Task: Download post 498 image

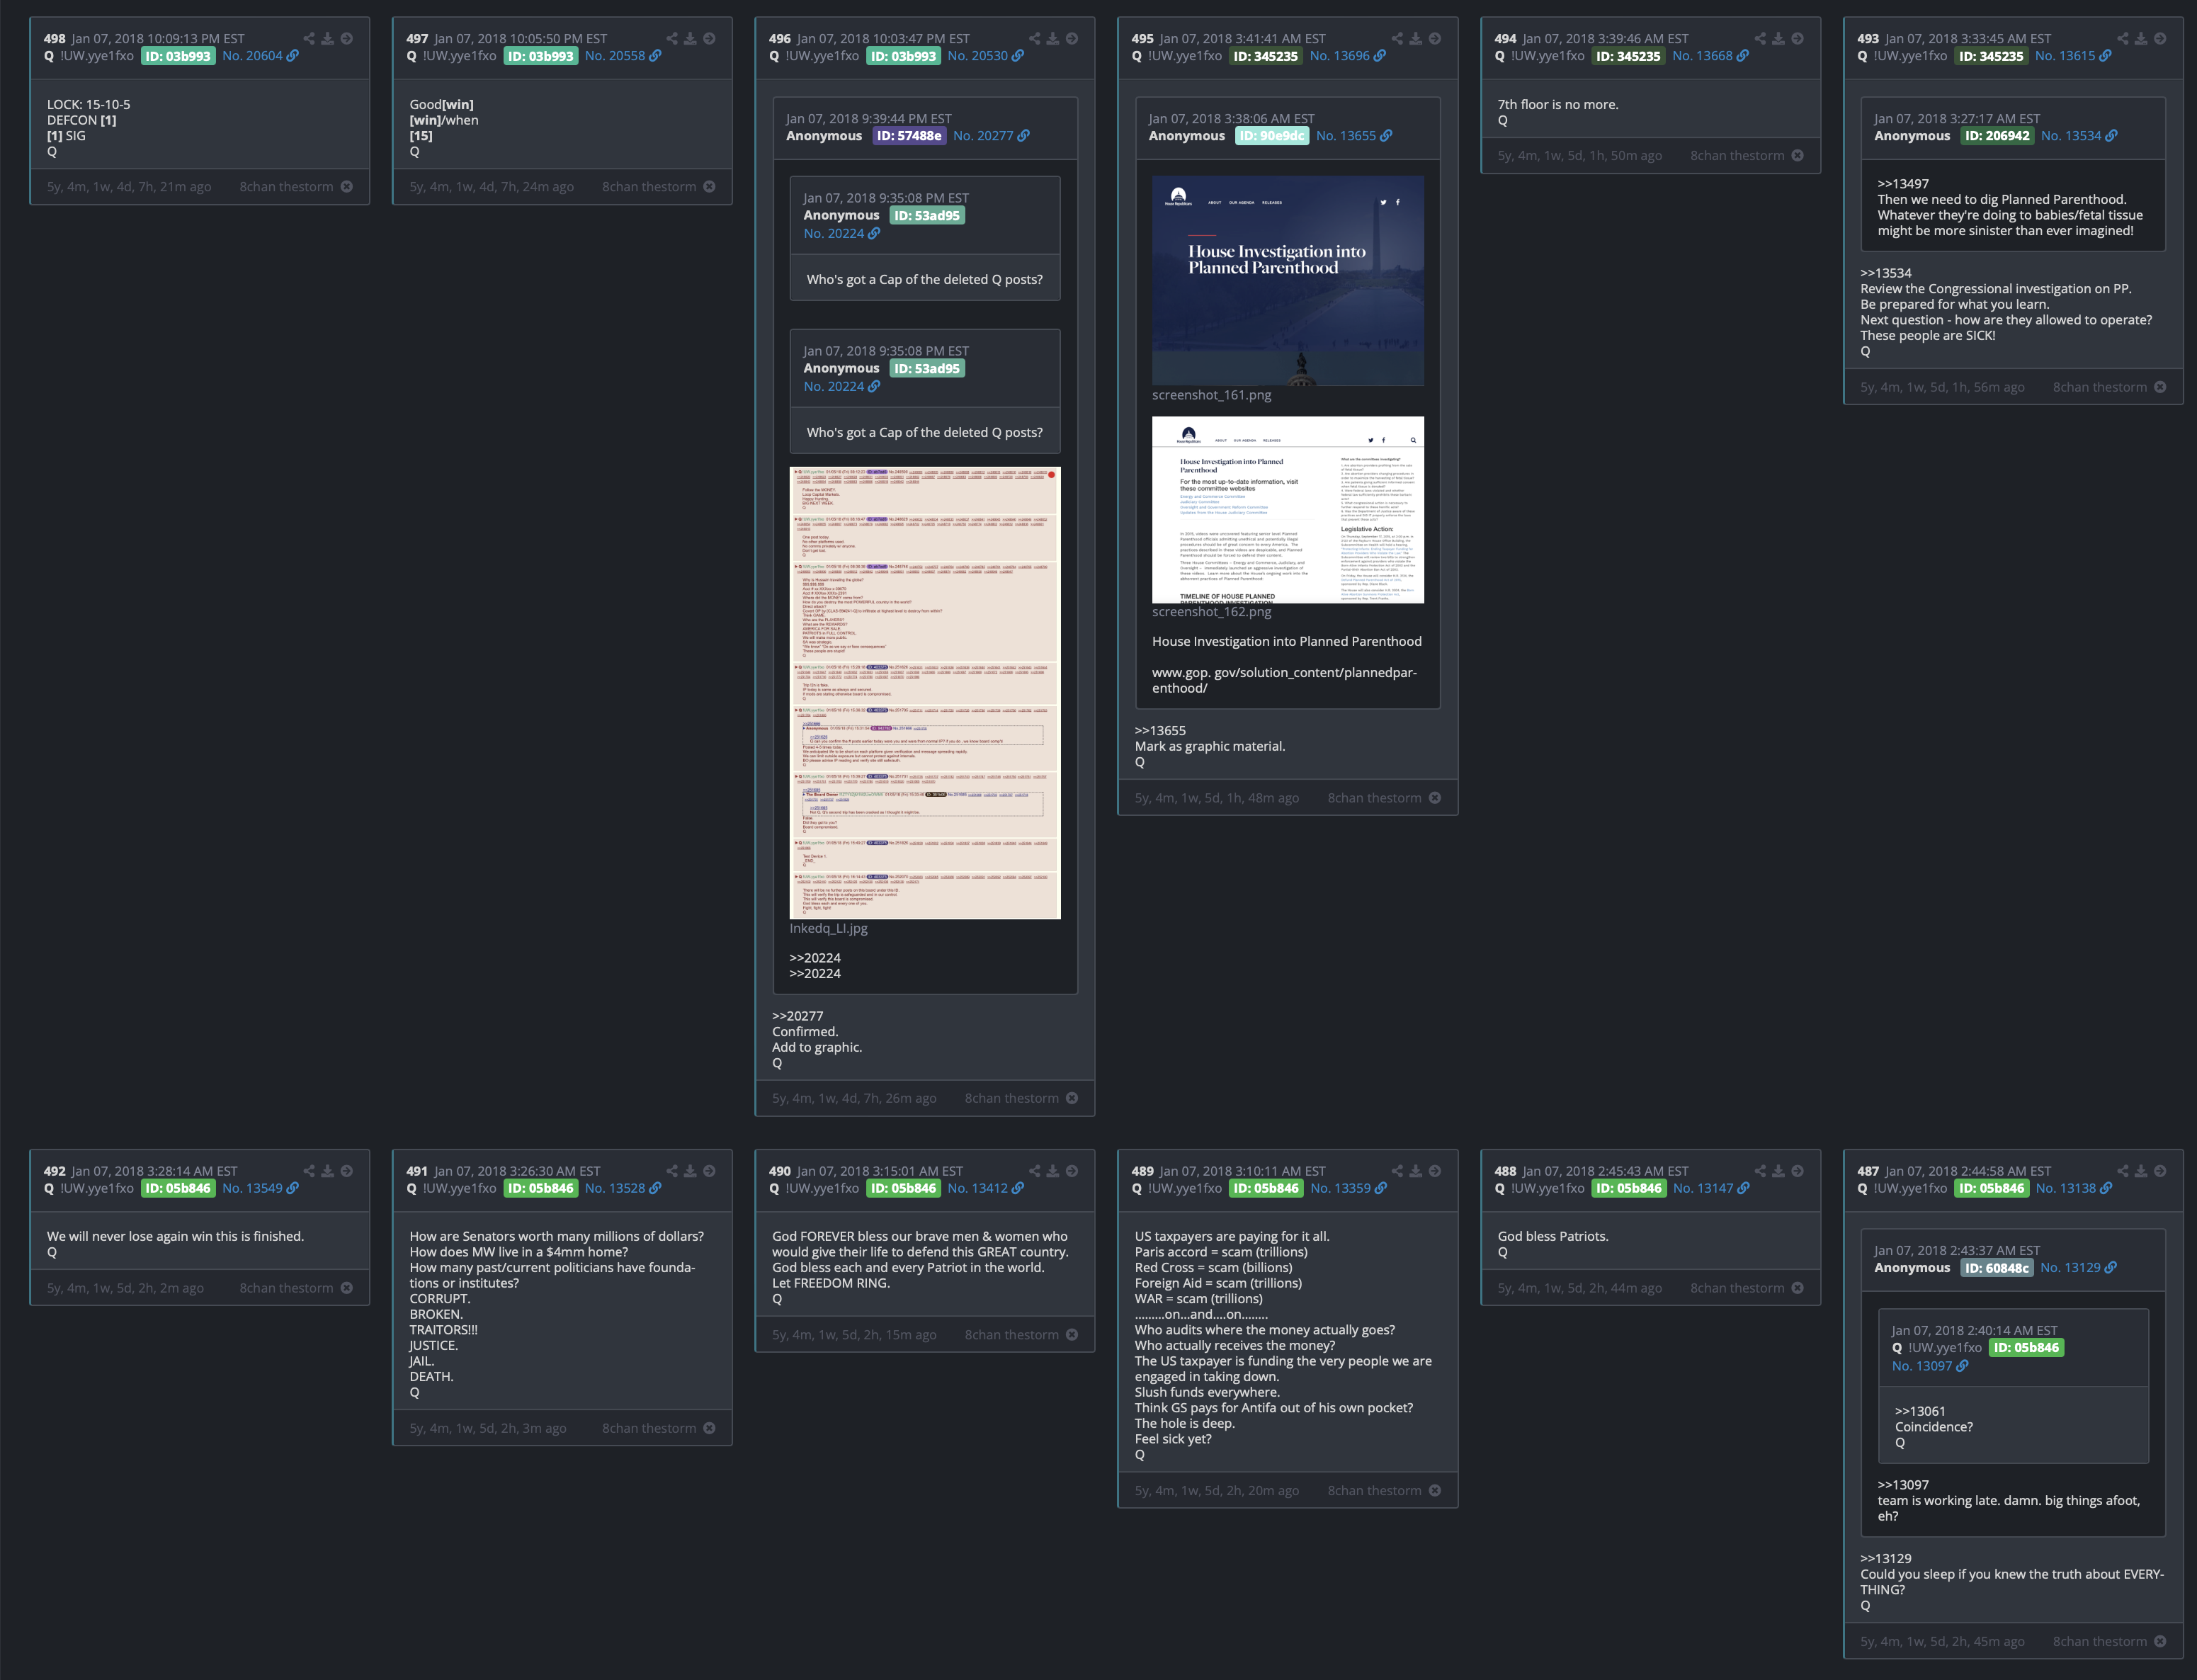Action: pos(327,39)
